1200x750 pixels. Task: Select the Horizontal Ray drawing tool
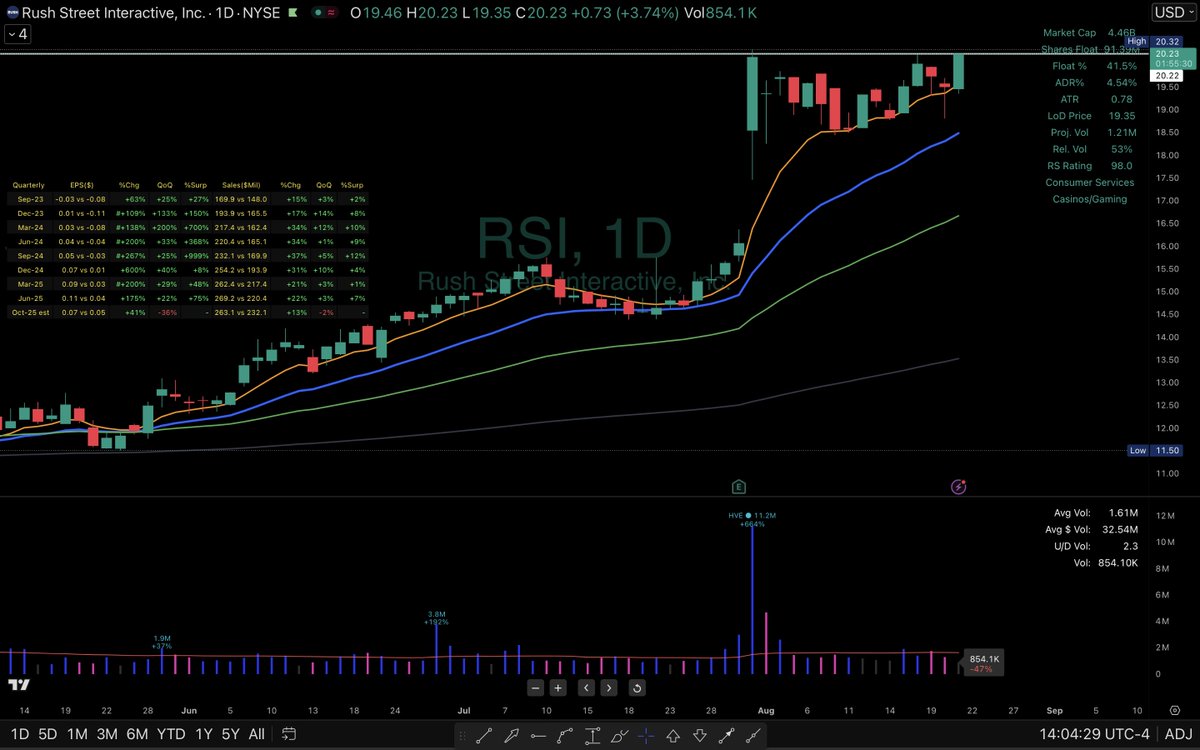pos(538,735)
